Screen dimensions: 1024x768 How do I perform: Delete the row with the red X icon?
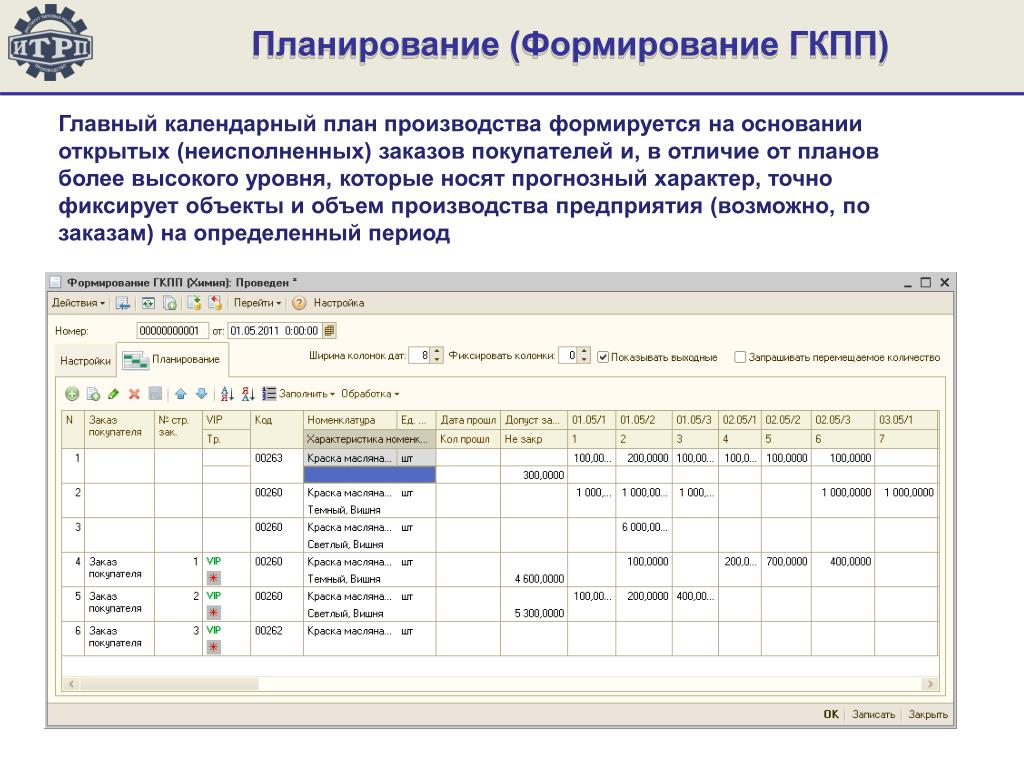click(x=135, y=394)
